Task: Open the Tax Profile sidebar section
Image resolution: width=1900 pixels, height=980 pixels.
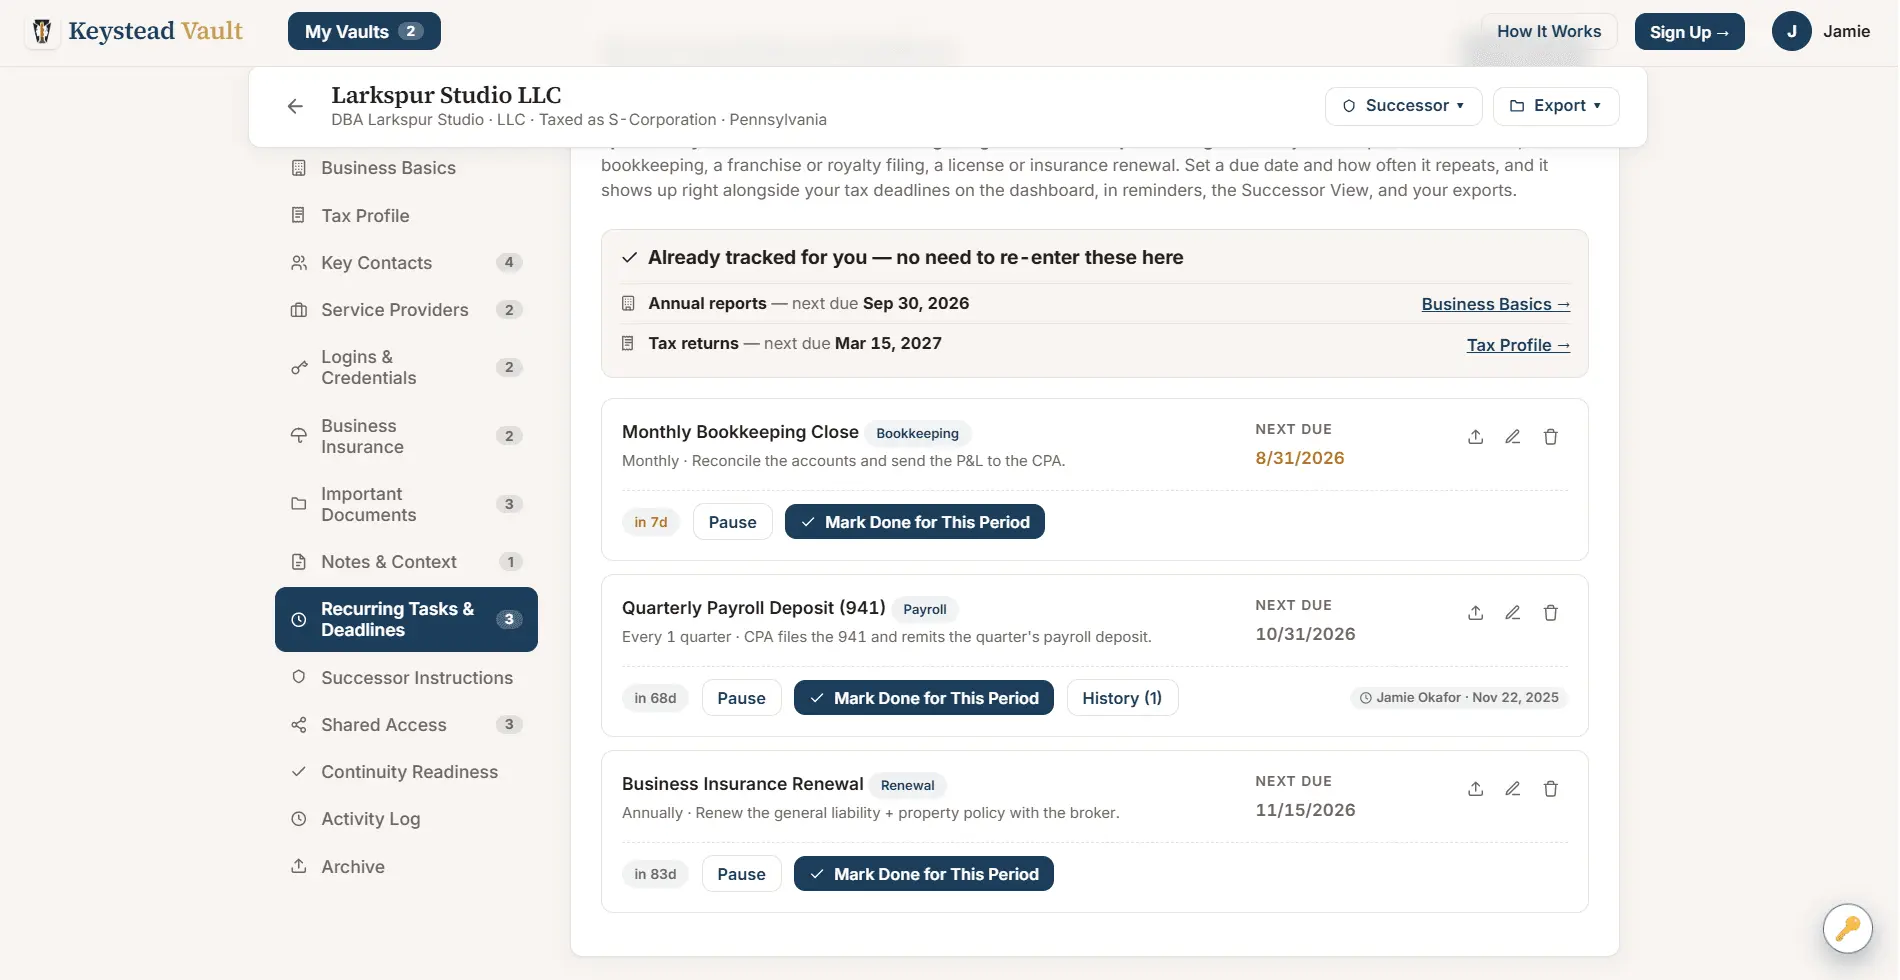Action: pyautogui.click(x=406, y=216)
